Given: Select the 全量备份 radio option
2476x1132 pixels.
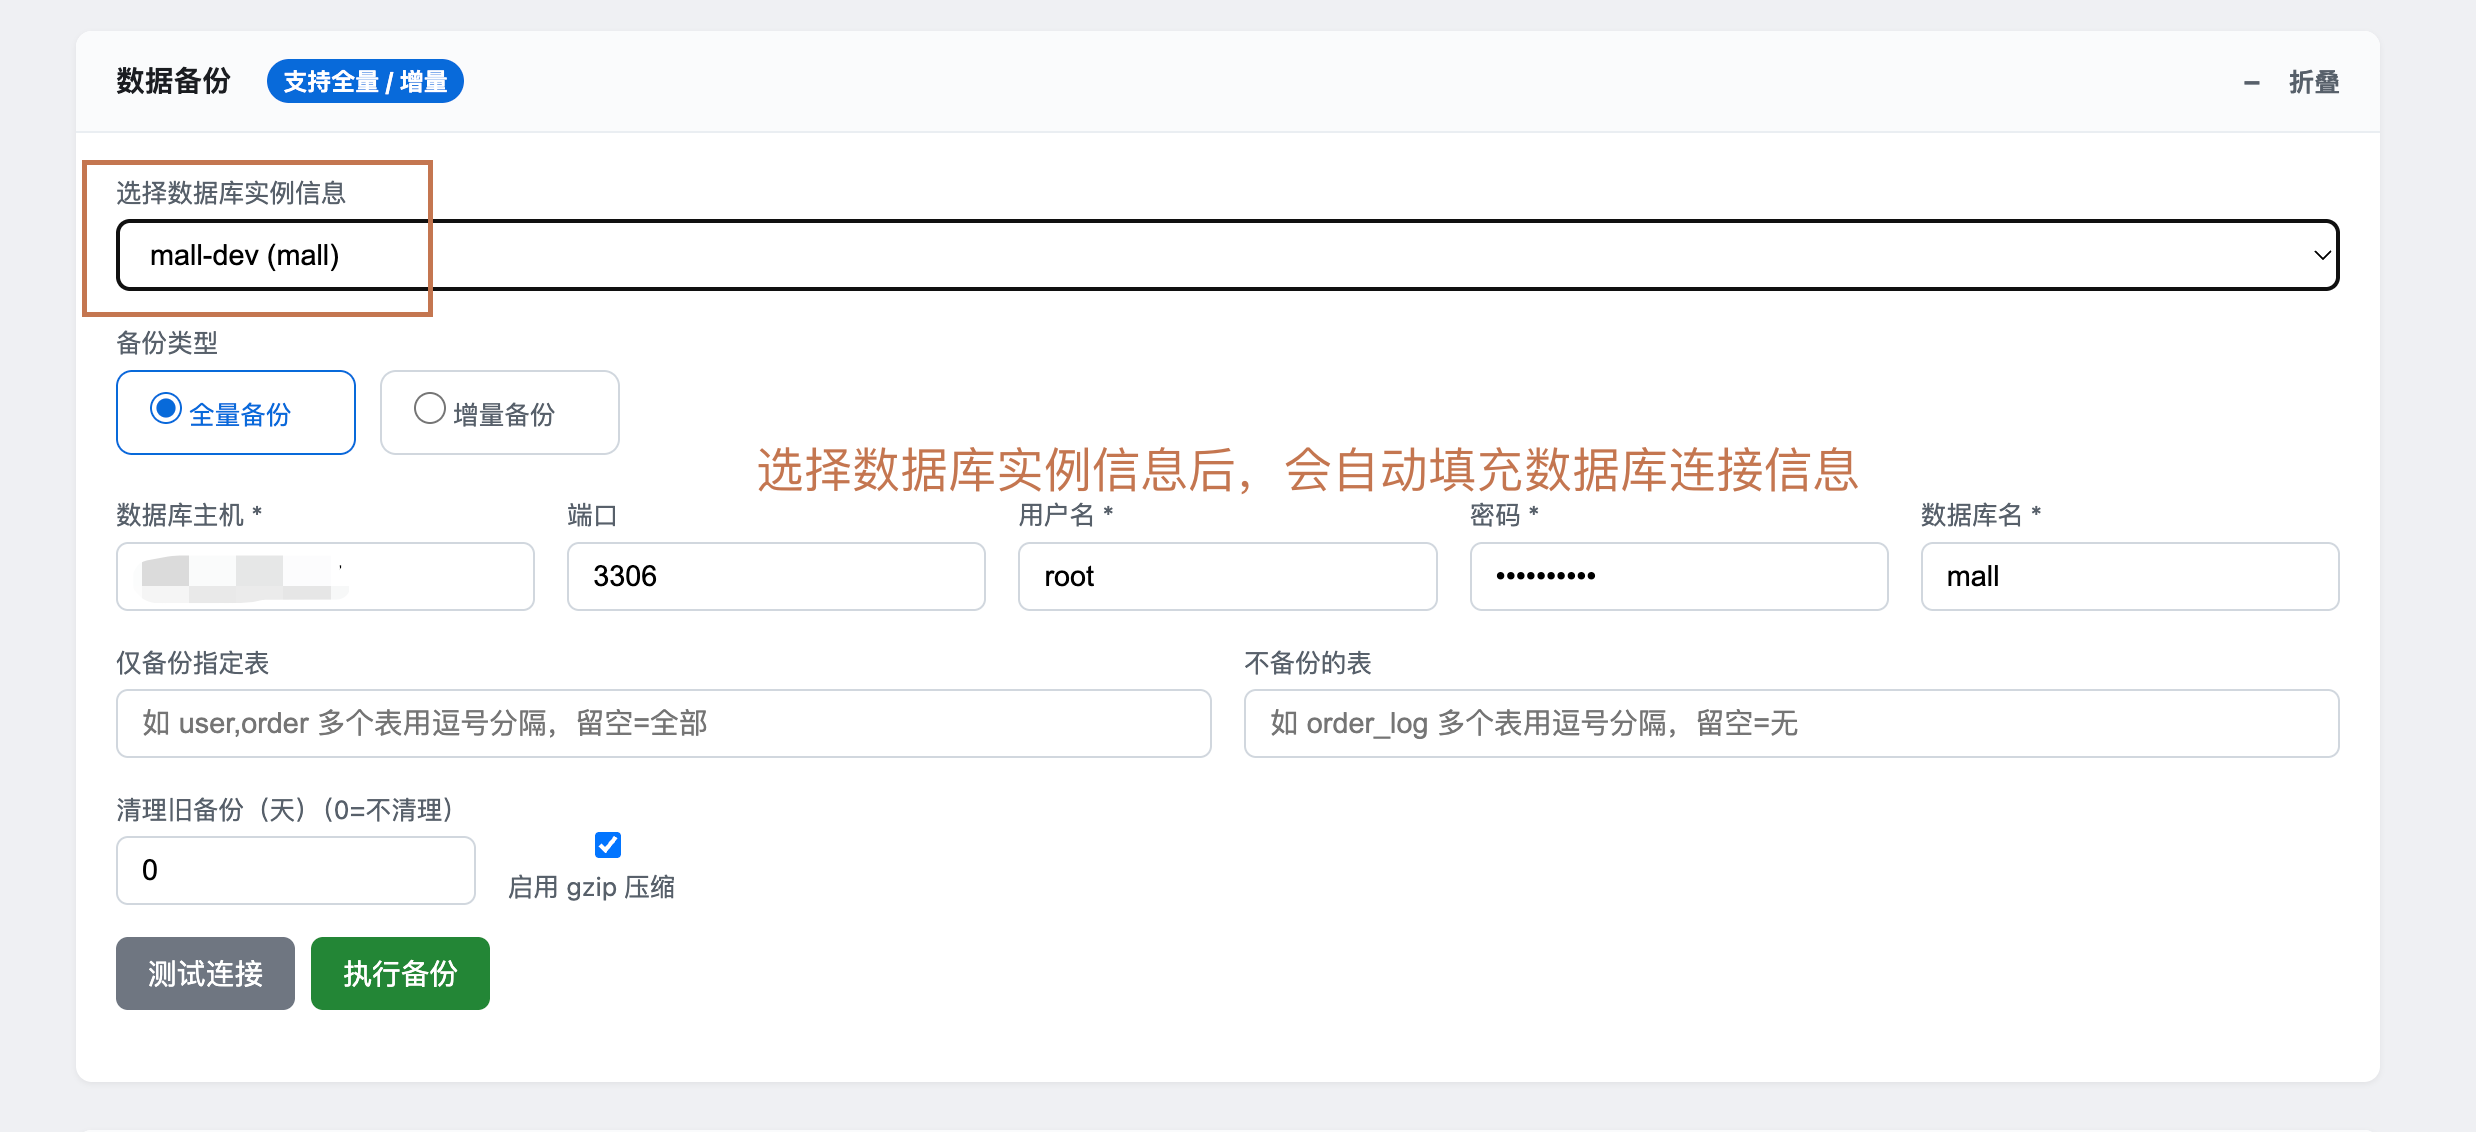Looking at the screenshot, I should 166,408.
